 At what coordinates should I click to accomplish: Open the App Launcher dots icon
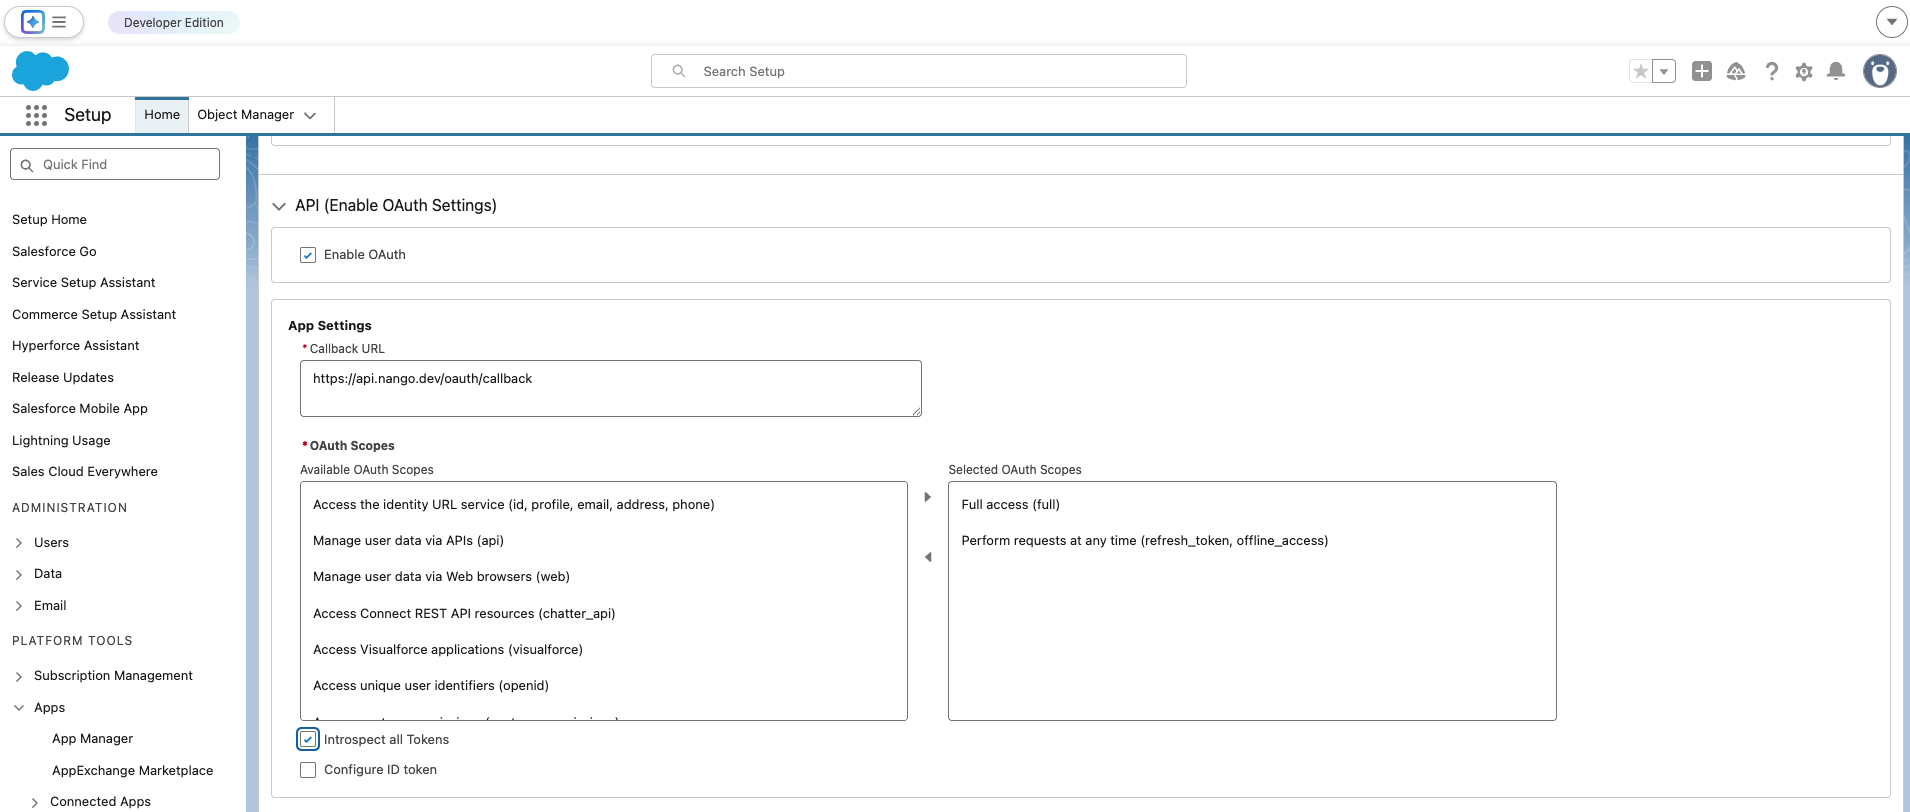pyautogui.click(x=37, y=115)
